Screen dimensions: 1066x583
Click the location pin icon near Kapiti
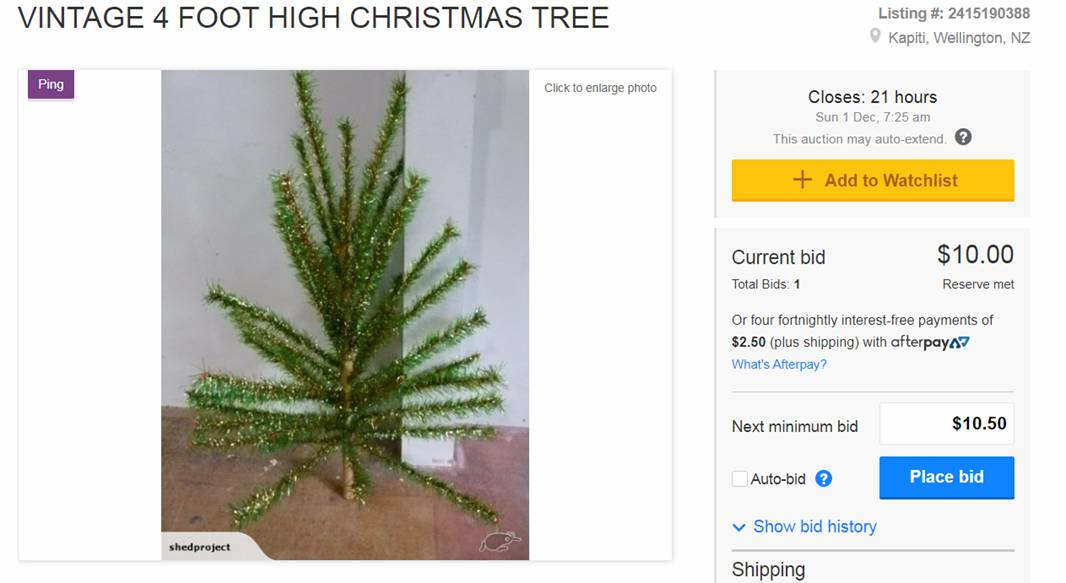tap(875, 37)
